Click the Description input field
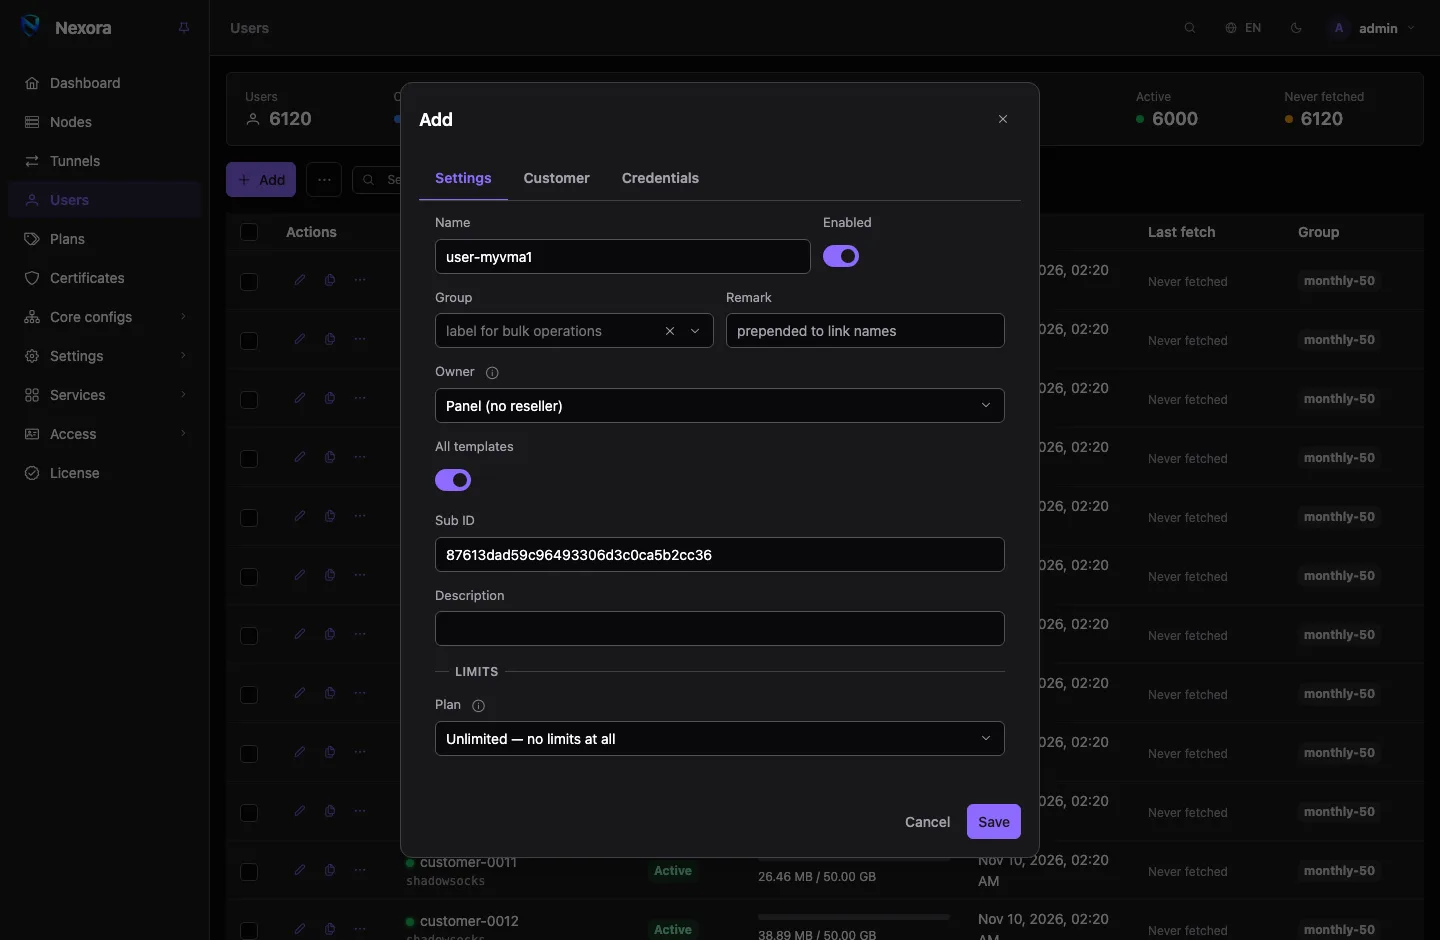Viewport: 1440px width, 940px height. 720,629
